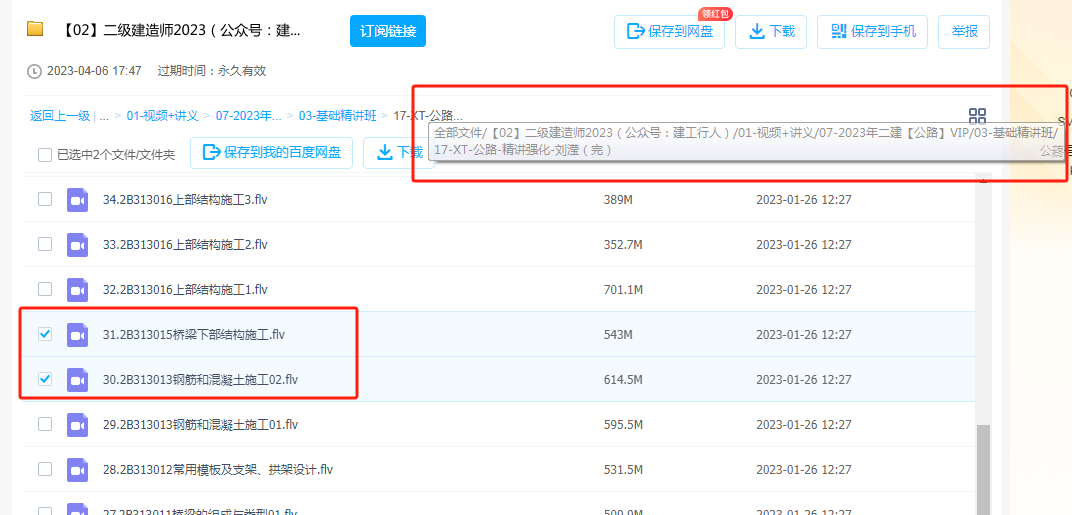Check the box for 32.2B313016上部结构施工1.flv
The height and width of the screenshot is (515, 1072).
(x=45, y=289)
